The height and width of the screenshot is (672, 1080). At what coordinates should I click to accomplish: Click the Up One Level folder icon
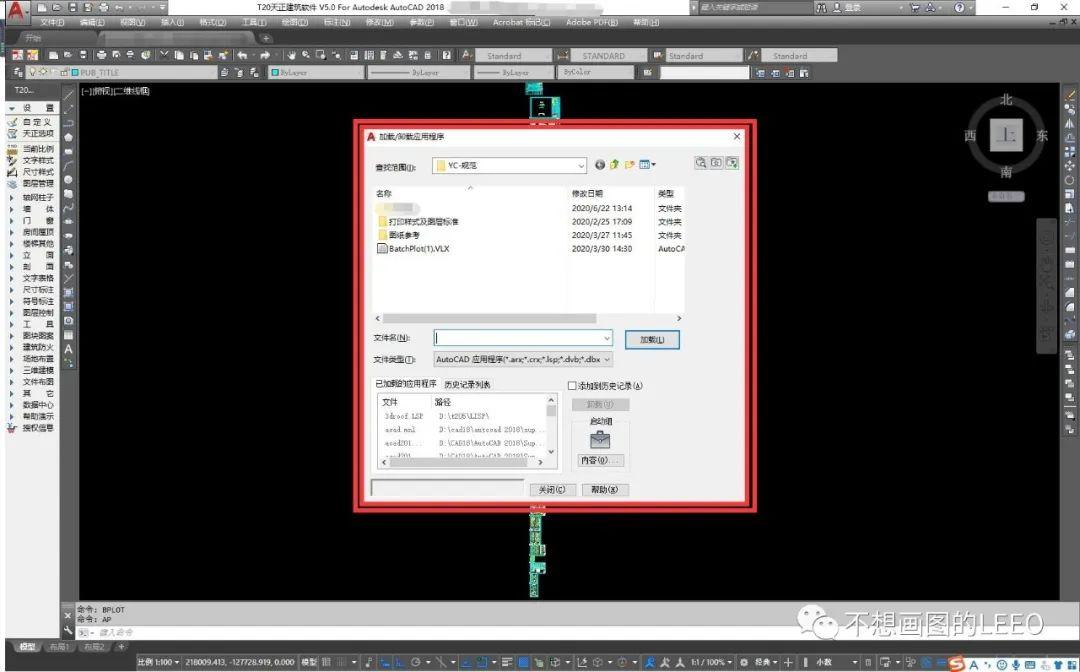pyautogui.click(x=614, y=165)
